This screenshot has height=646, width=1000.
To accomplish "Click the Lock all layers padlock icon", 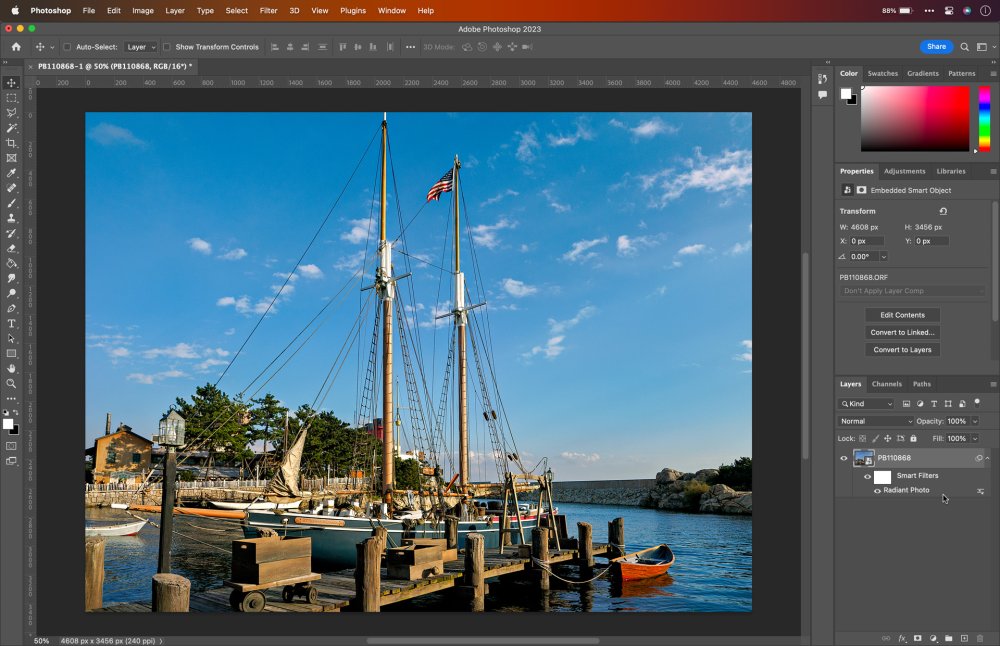I will pyautogui.click(x=913, y=438).
